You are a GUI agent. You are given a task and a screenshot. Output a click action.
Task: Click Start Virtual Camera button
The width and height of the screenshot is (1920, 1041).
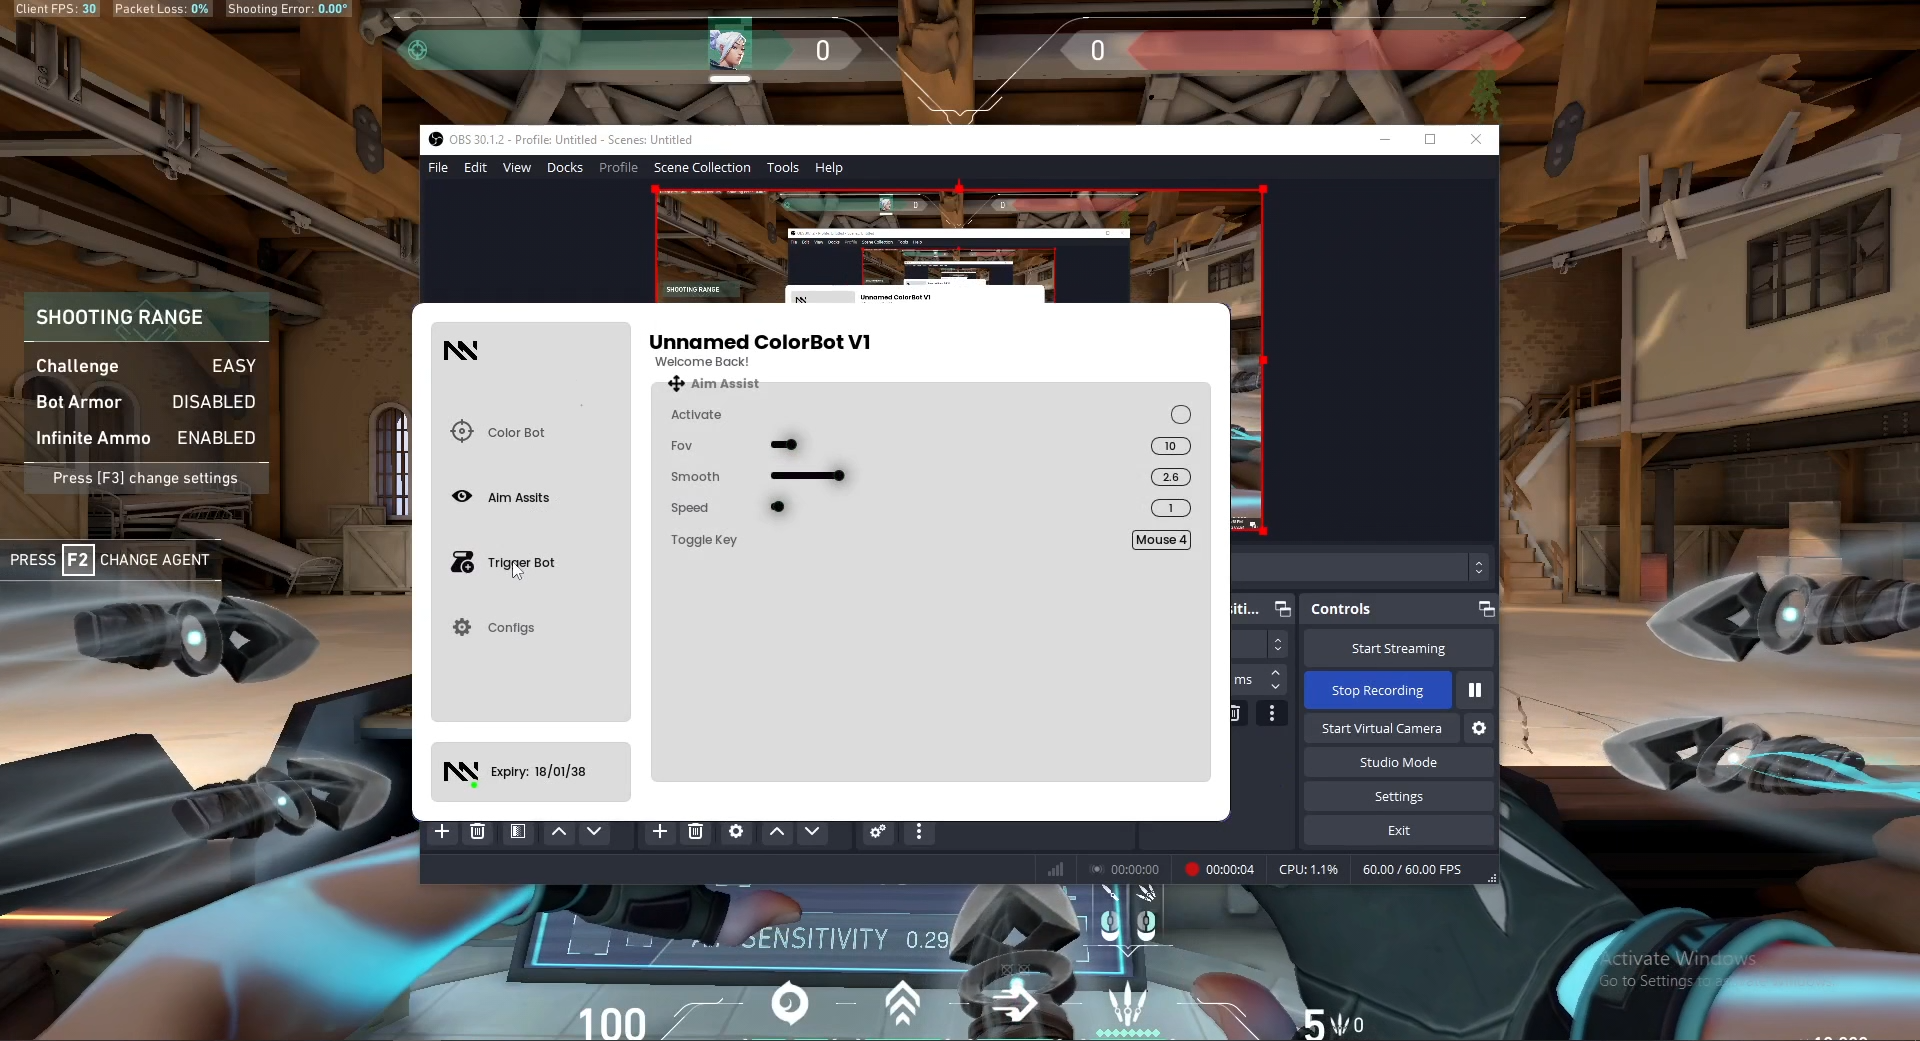point(1382,728)
